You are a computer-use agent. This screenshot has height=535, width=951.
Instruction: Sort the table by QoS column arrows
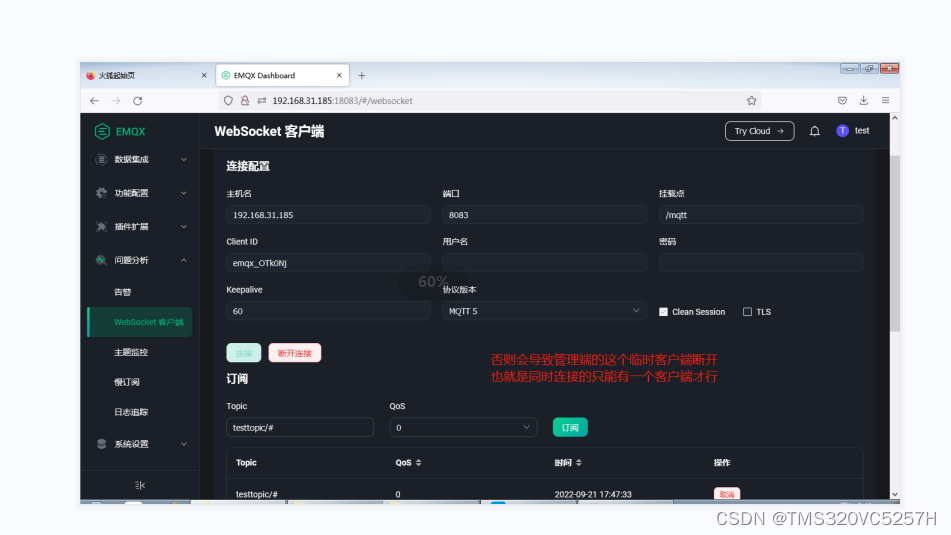[418, 463]
